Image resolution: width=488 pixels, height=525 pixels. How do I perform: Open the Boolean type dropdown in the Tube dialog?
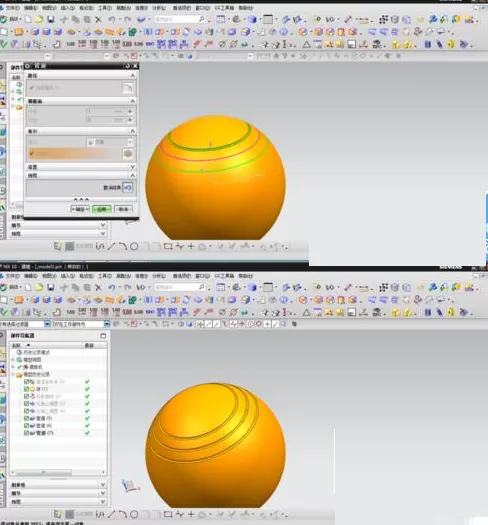(130, 142)
